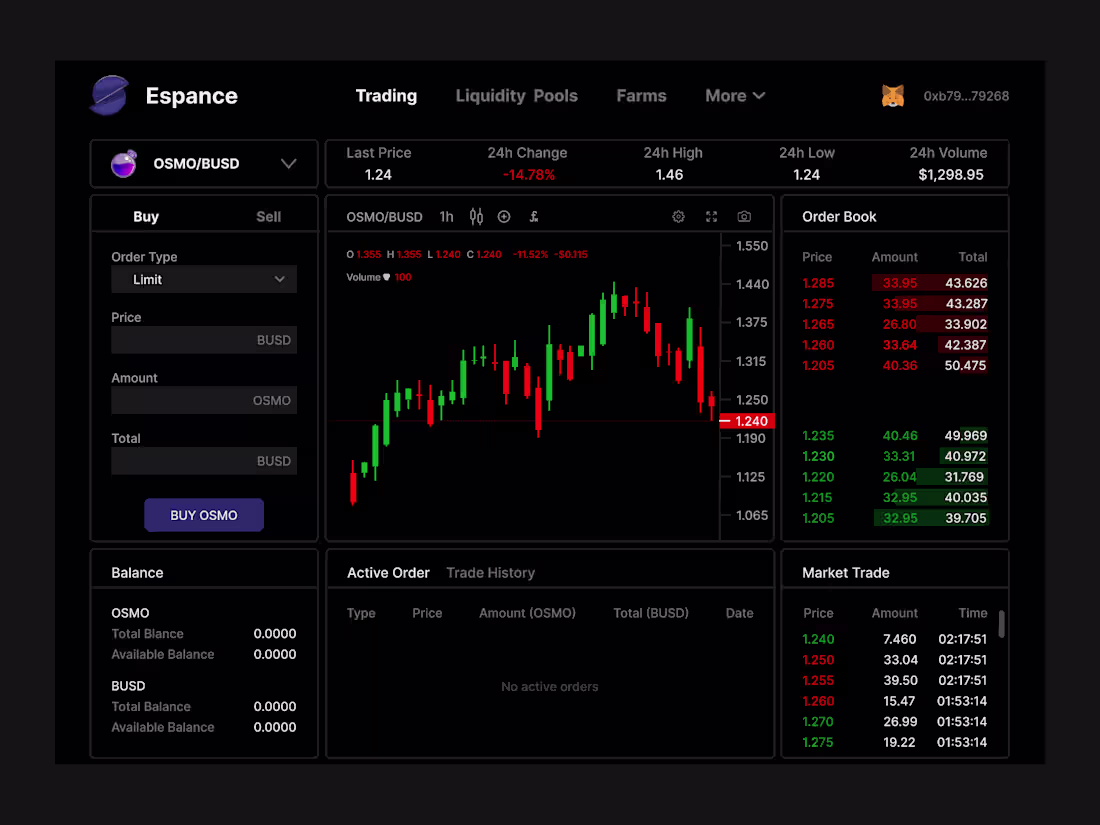Screen dimensions: 1100x825
Task: Click the Espance planet logo
Action: pos(109,95)
